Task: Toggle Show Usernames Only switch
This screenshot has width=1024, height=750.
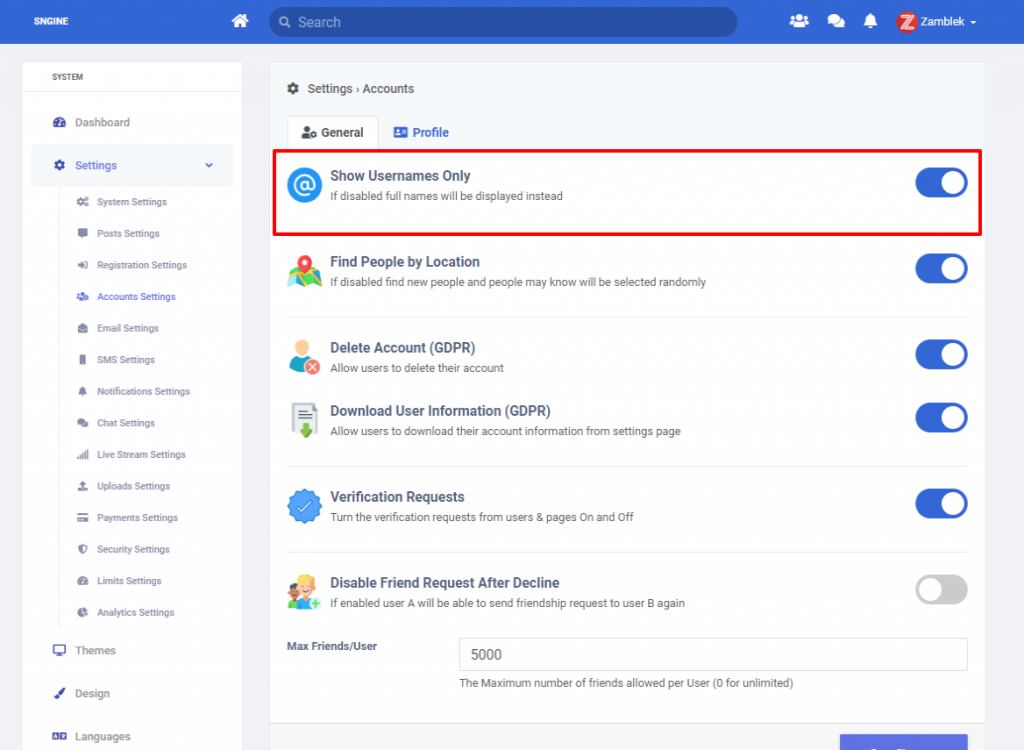Action: (941, 182)
